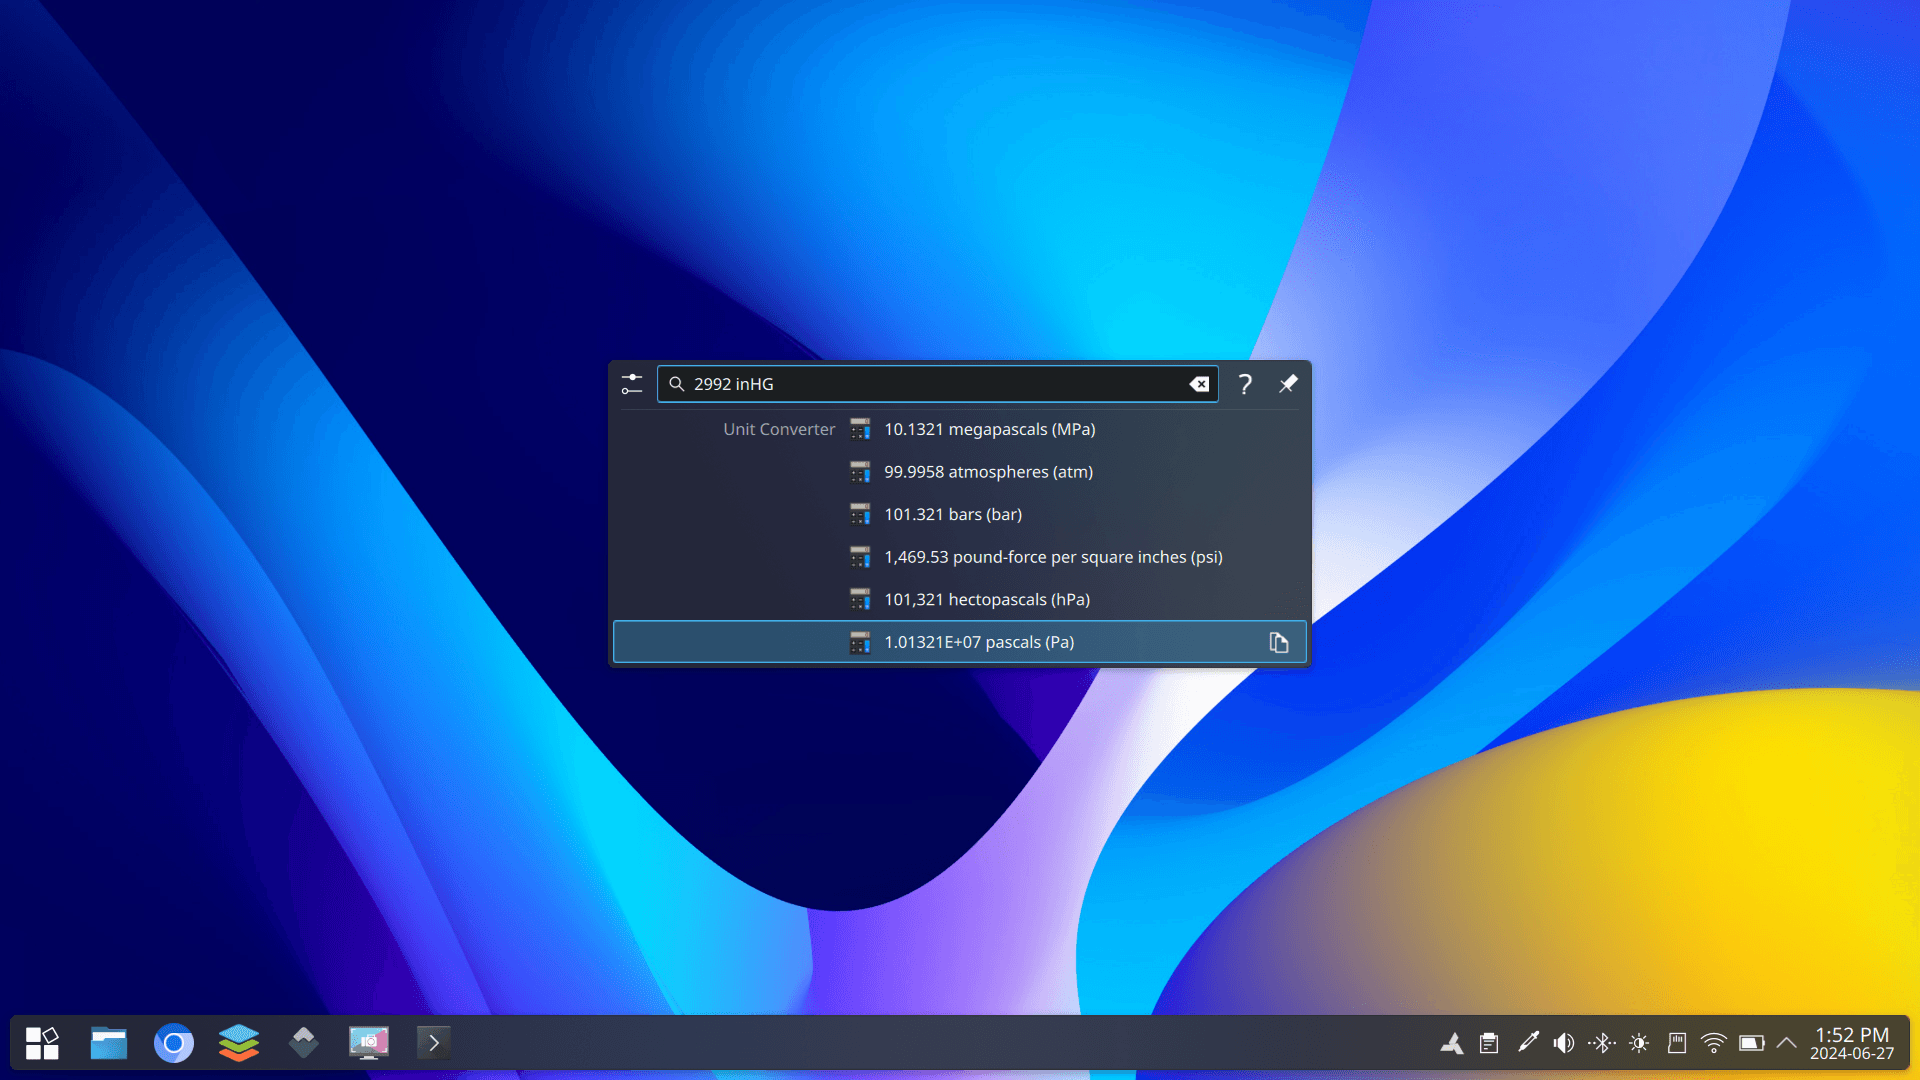Clear the search text with backspace icon
The height and width of the screenshot is (1080, 1920).
coord(1199,384)
